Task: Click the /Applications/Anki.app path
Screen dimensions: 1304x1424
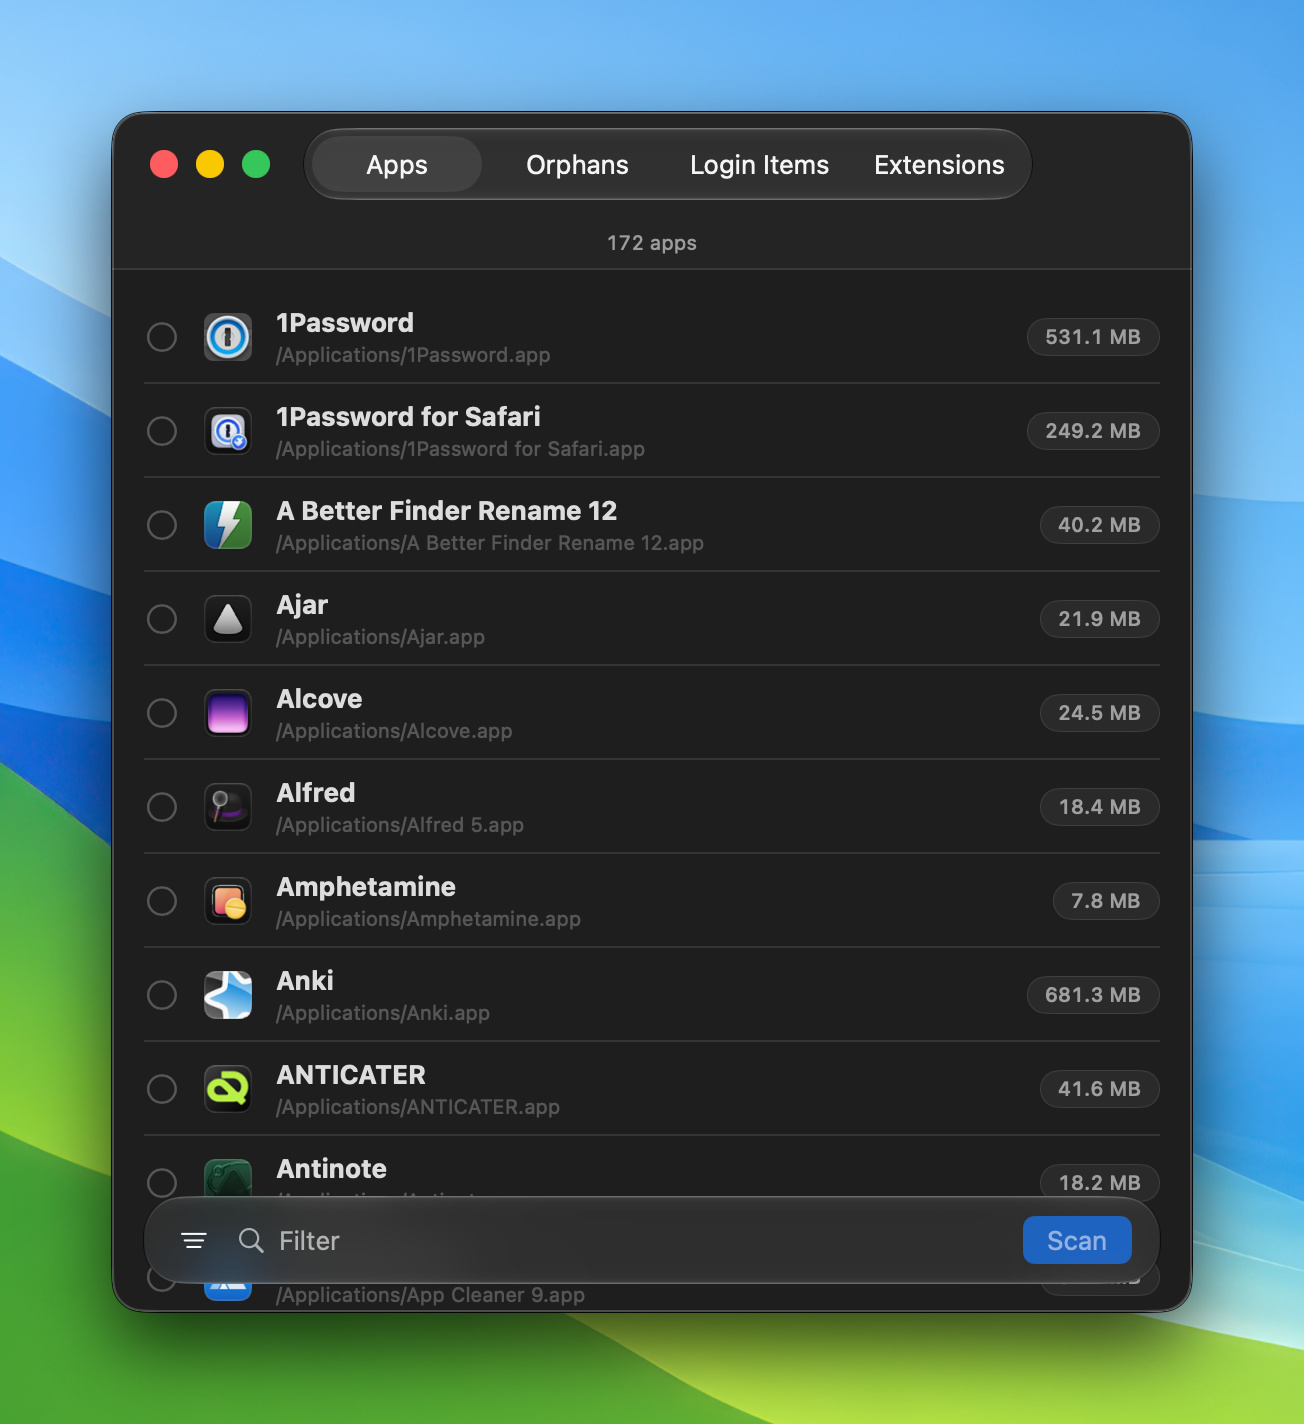Action: 383,1013
